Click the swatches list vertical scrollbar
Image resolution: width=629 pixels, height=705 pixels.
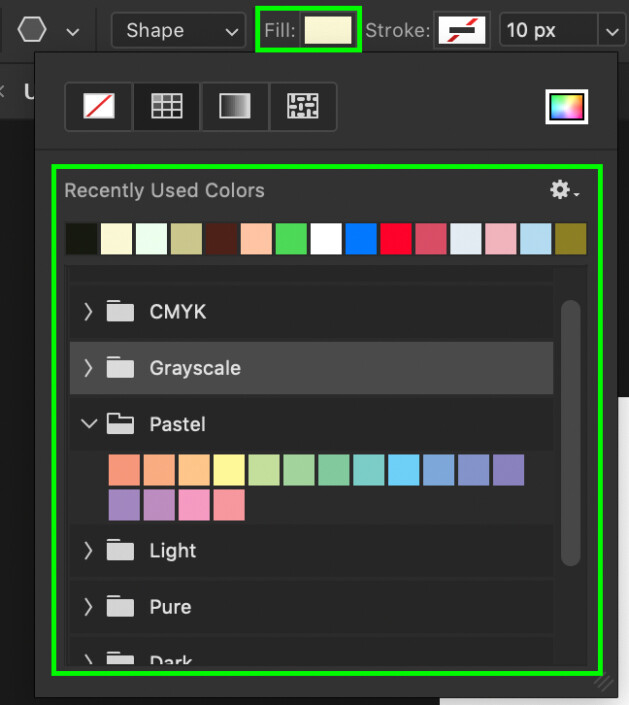coord(571,430)
